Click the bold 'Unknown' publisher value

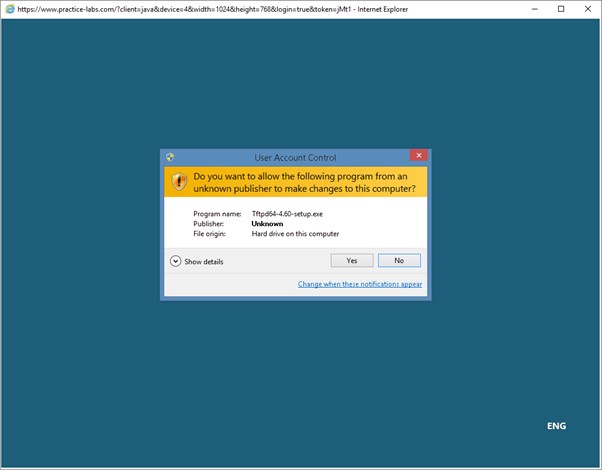click(x=267, y=224)
